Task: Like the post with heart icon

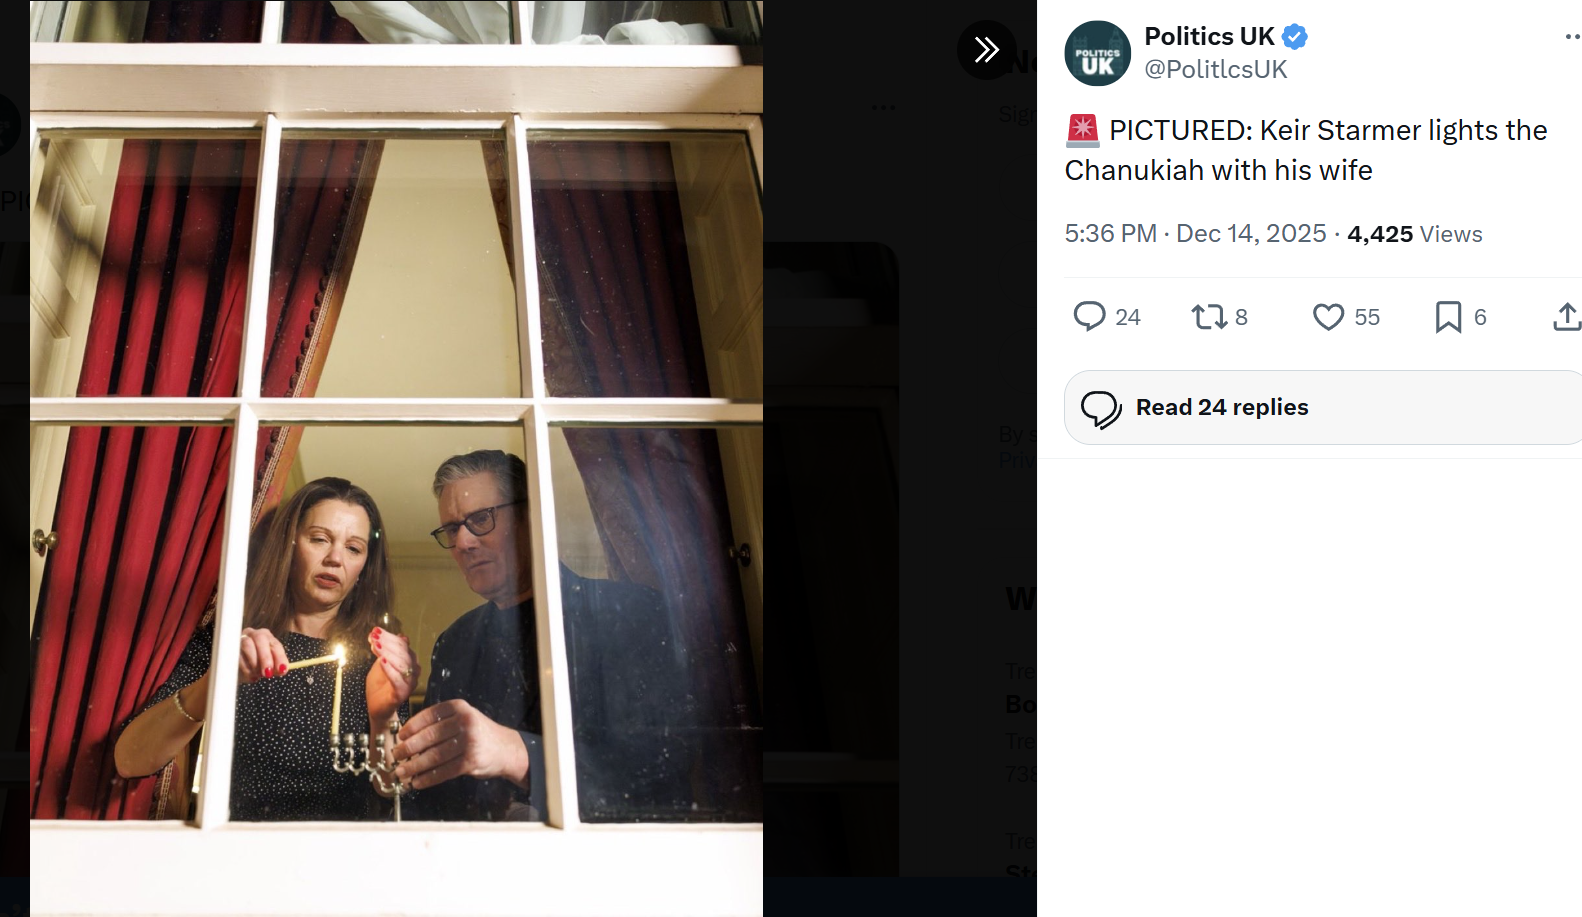Action: coord(1328,317)
